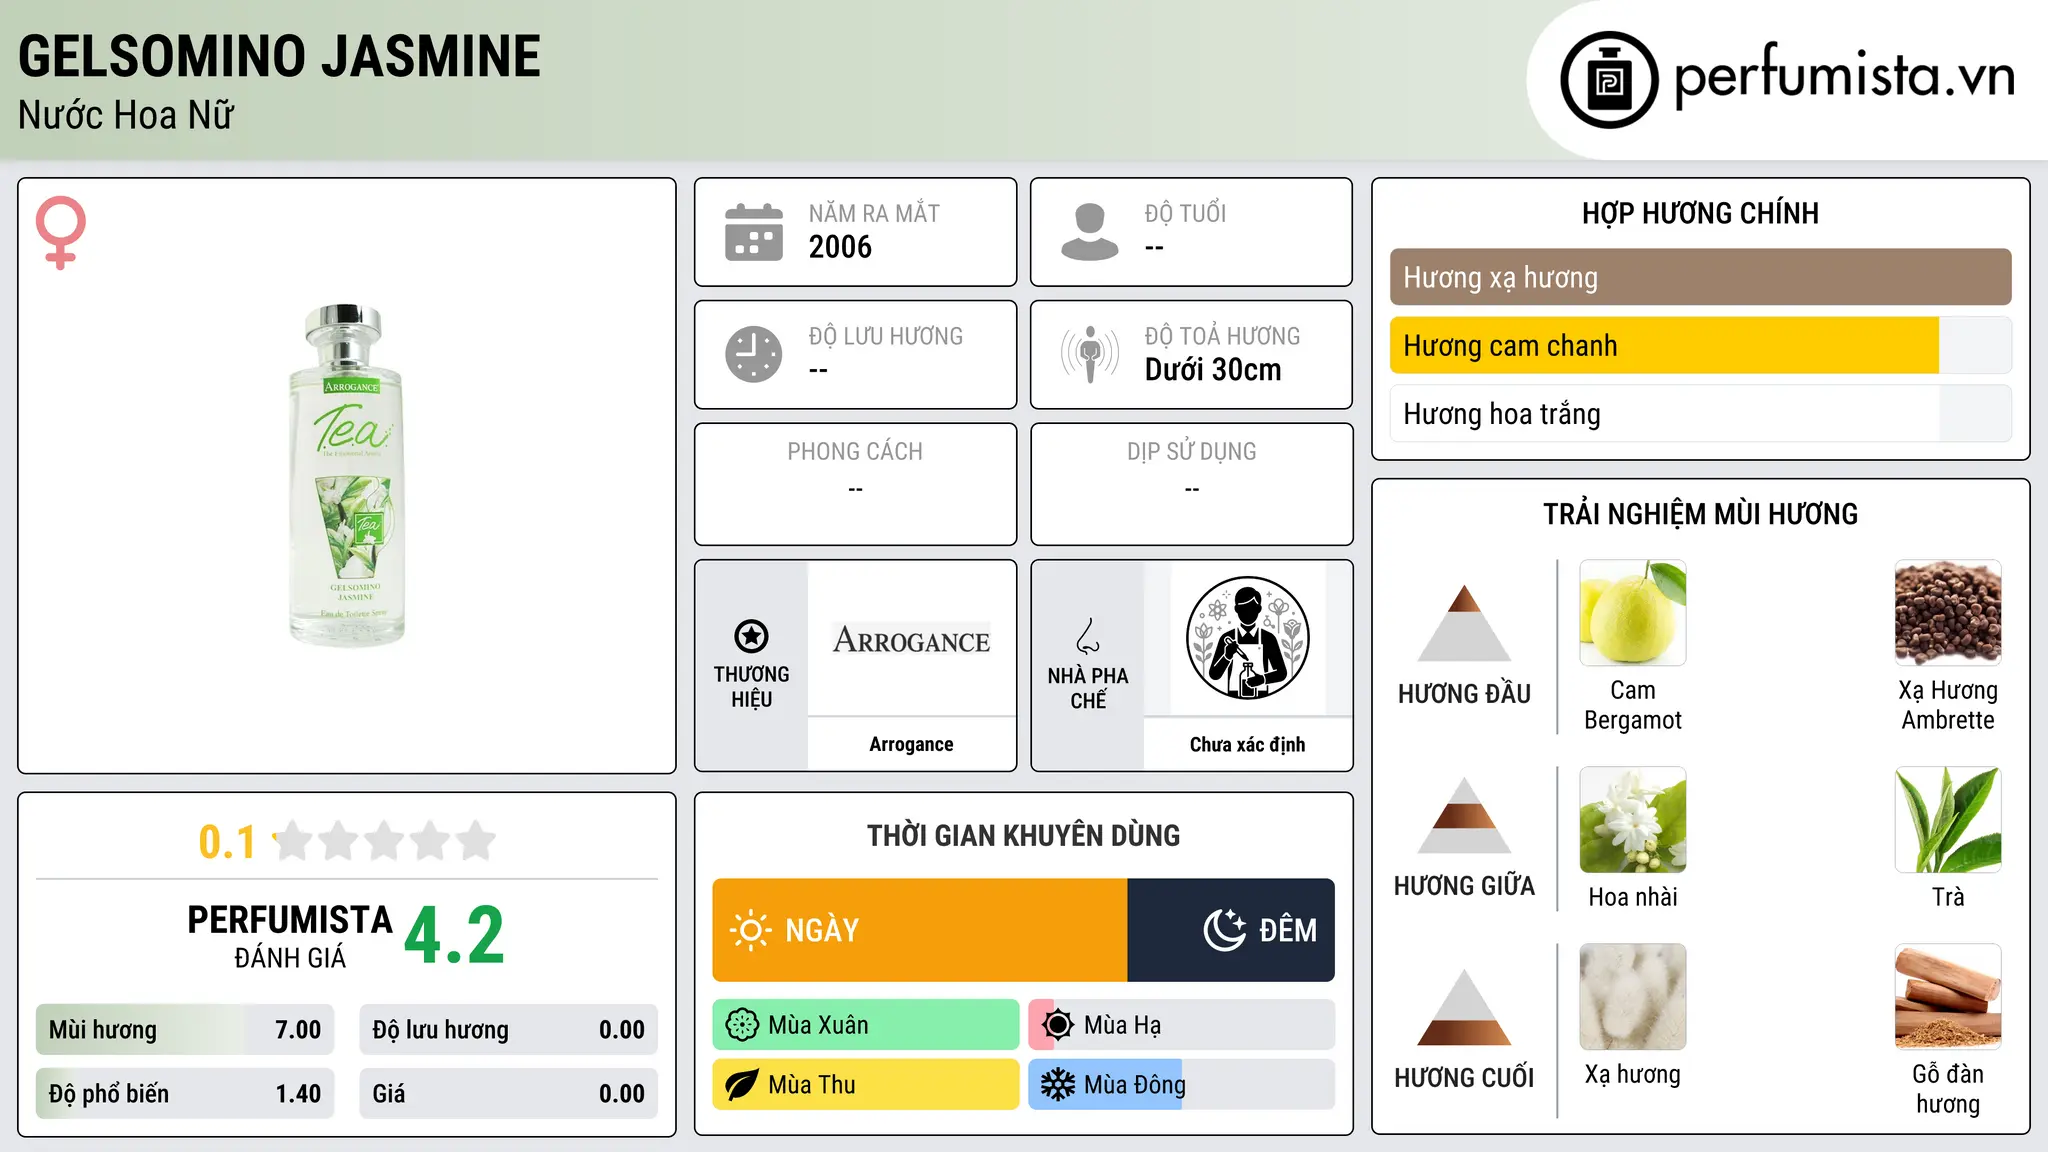Click the Trải nghiệm mùi hương heading

coord(1701,514)
